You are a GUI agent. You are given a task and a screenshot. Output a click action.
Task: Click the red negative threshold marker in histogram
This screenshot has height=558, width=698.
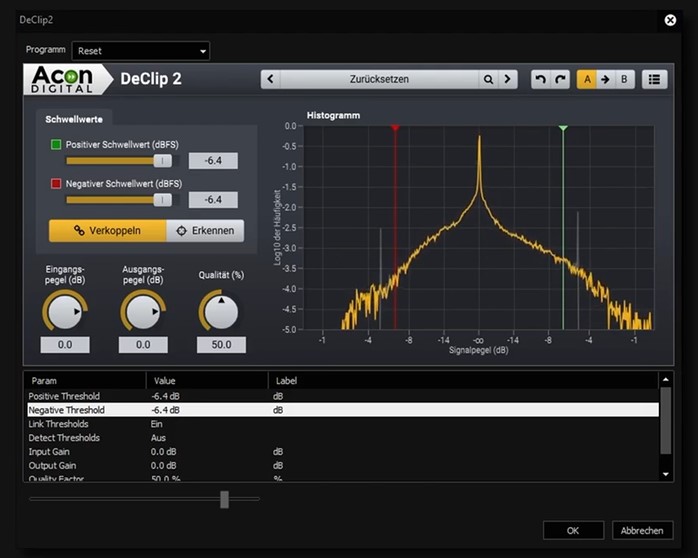coord(395,129)
